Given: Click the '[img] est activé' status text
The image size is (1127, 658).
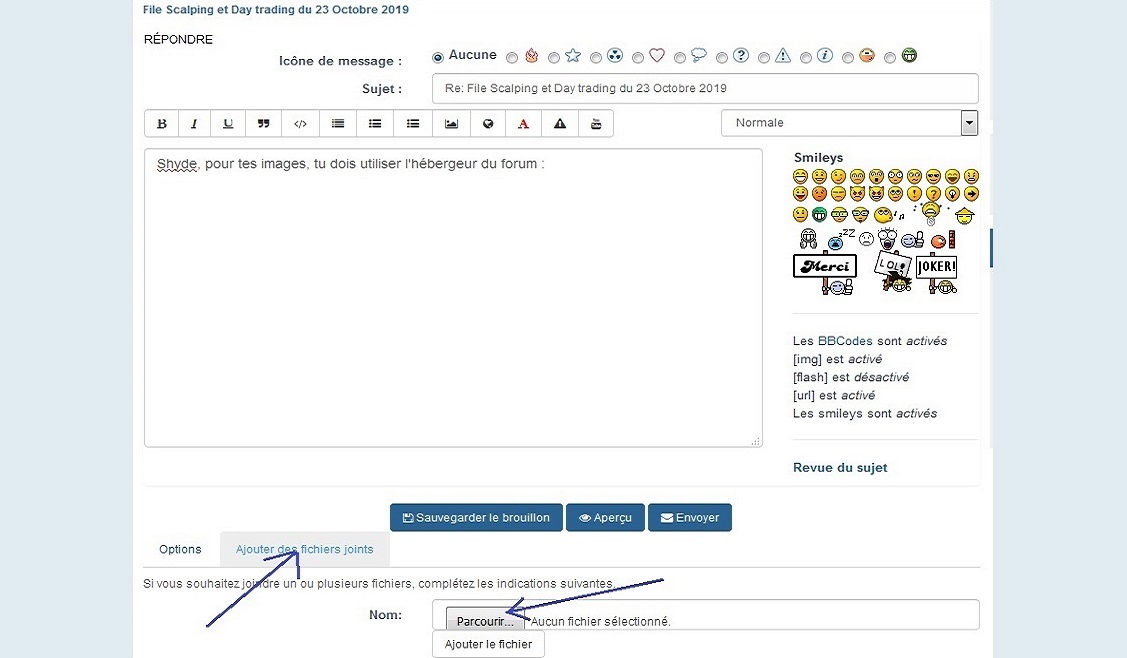Looking at the screenshot, I should click(837, 359).
